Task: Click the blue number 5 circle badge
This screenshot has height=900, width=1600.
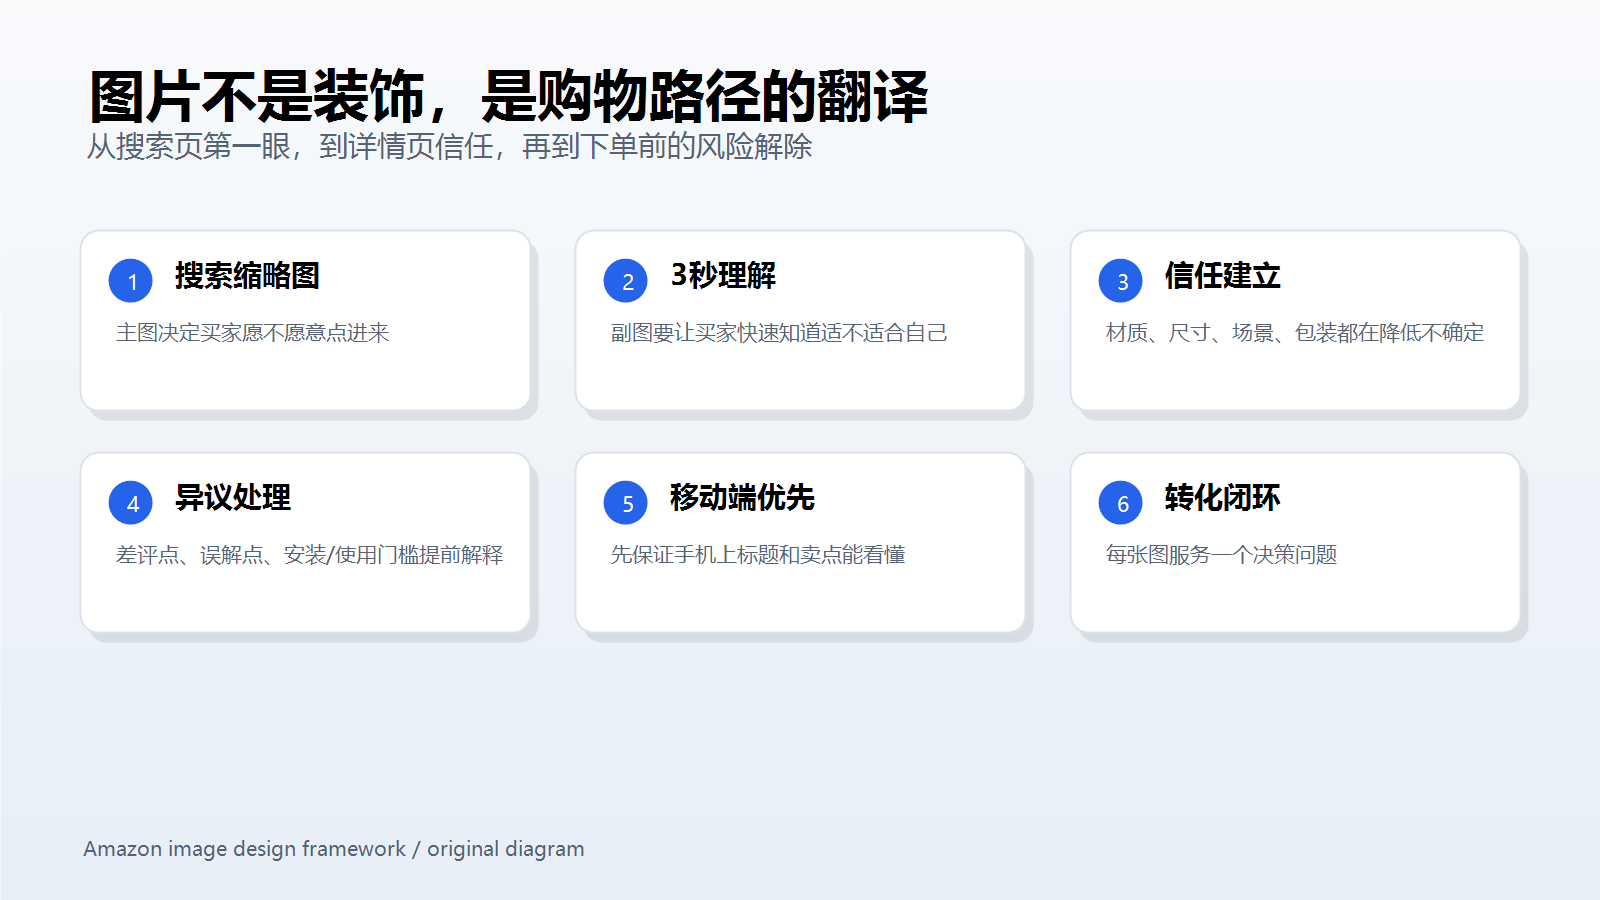Action: tap(626, 503)
